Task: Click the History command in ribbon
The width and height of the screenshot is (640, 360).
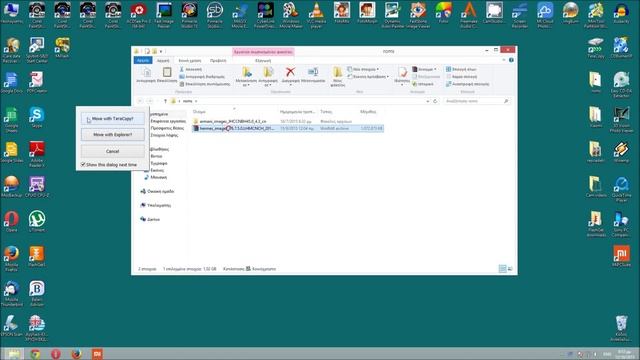Action: coord(423,84)
